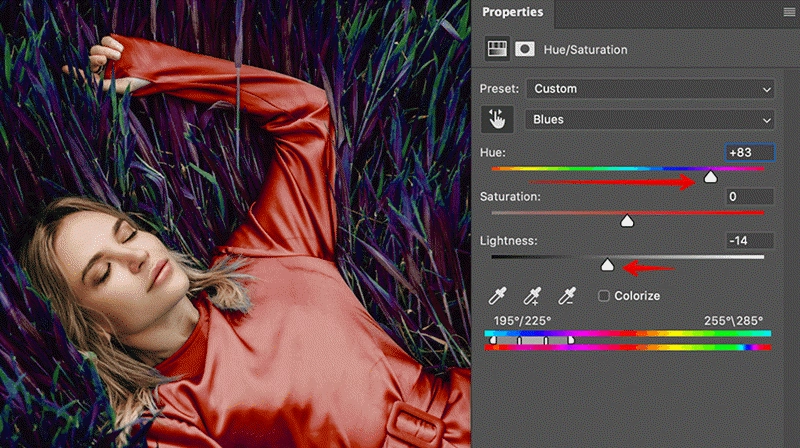Click the Lightness value field showing -14
Image resolution: width=800 pixels, height=448 pixels.
750,241
